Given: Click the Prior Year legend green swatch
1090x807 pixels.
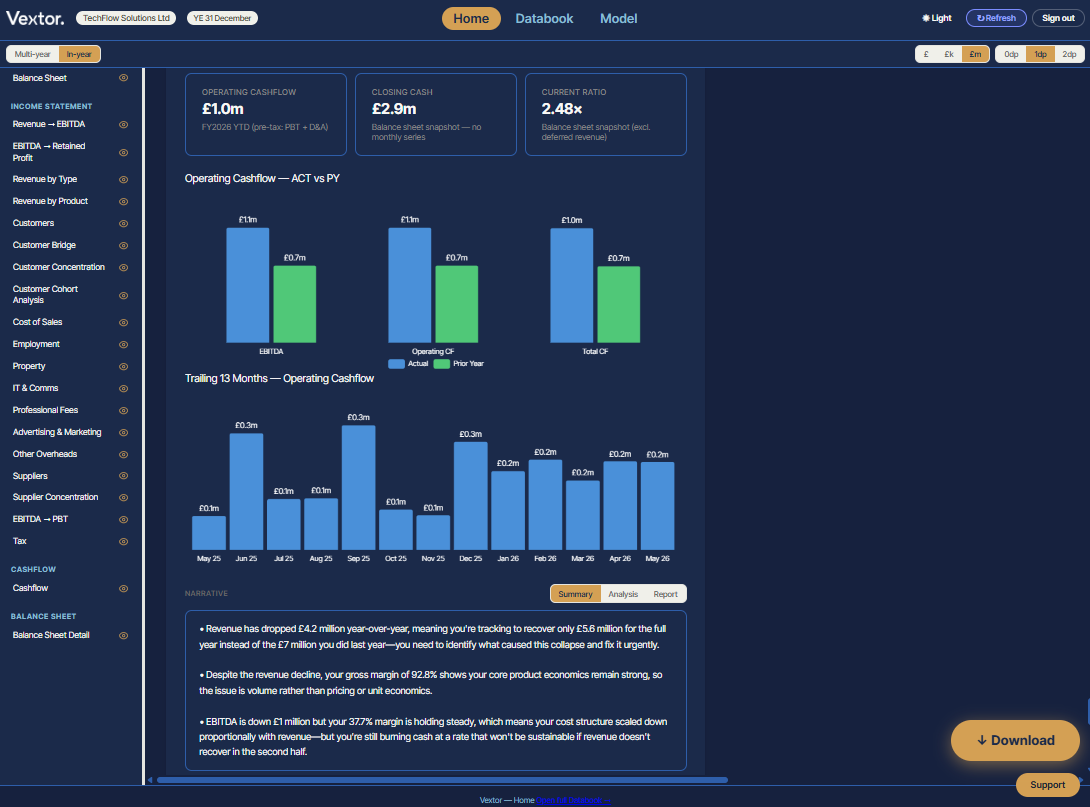Looking at the screenshot, I should (x=441, y=364).
